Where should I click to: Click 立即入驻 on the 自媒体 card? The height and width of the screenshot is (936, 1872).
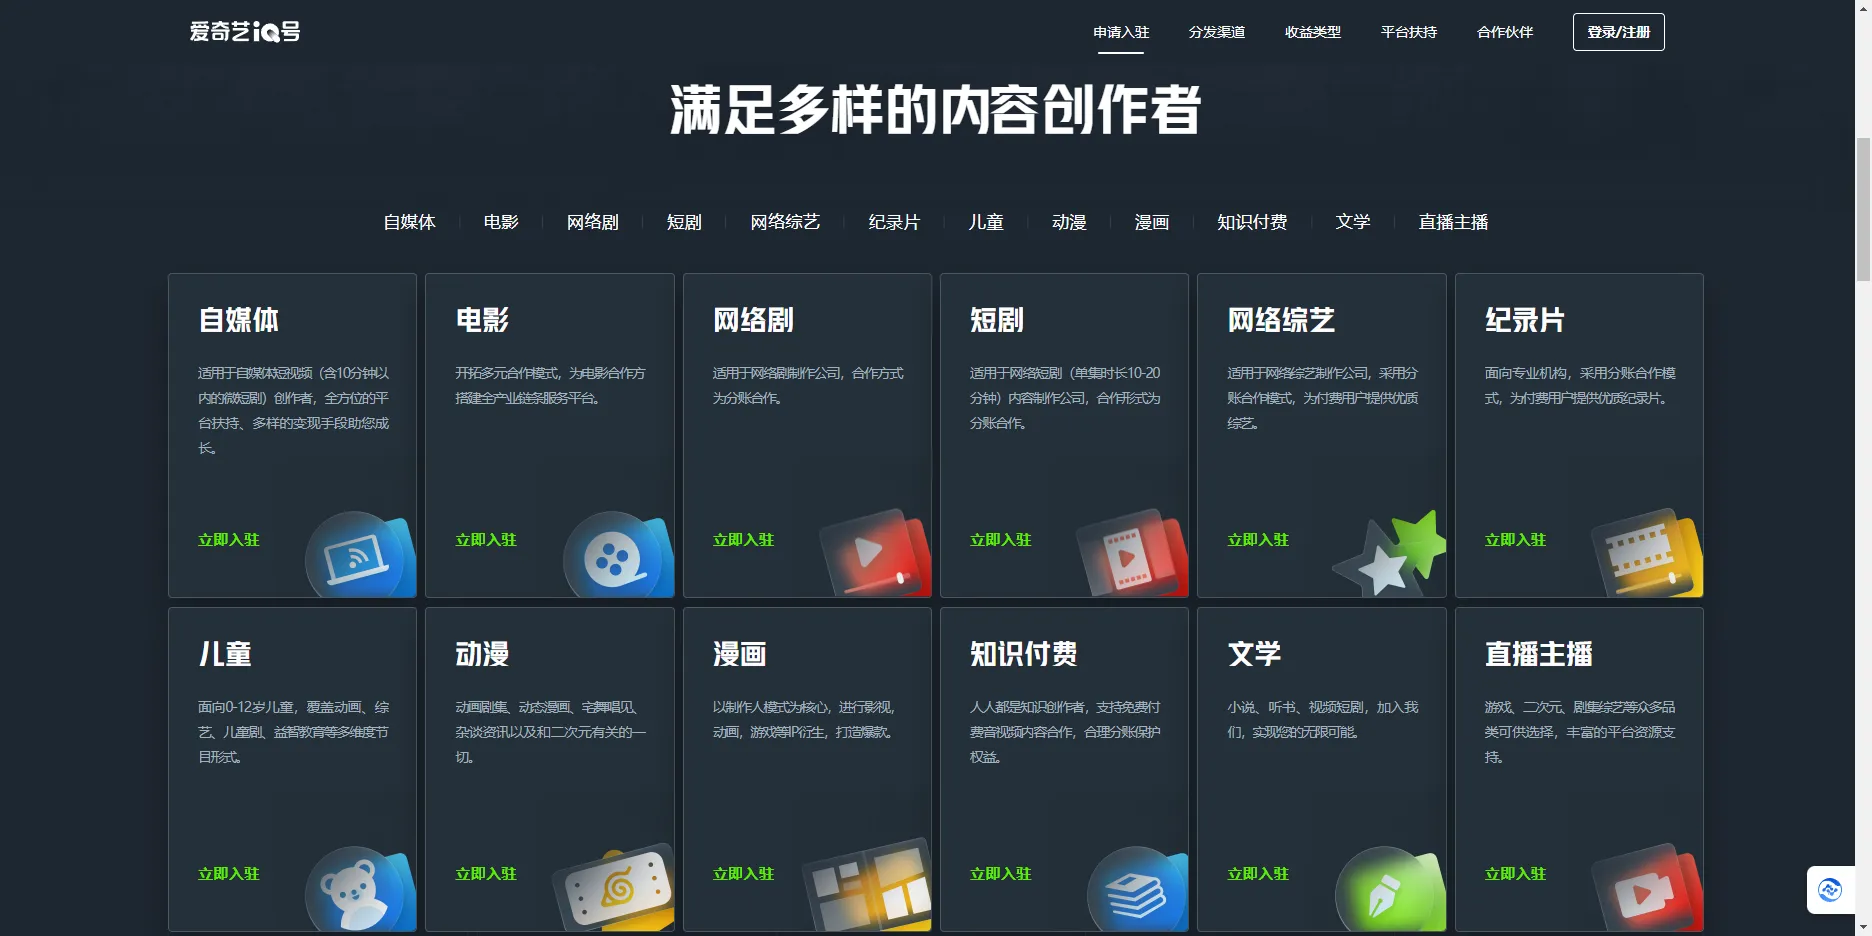click(x=229, y=540)
